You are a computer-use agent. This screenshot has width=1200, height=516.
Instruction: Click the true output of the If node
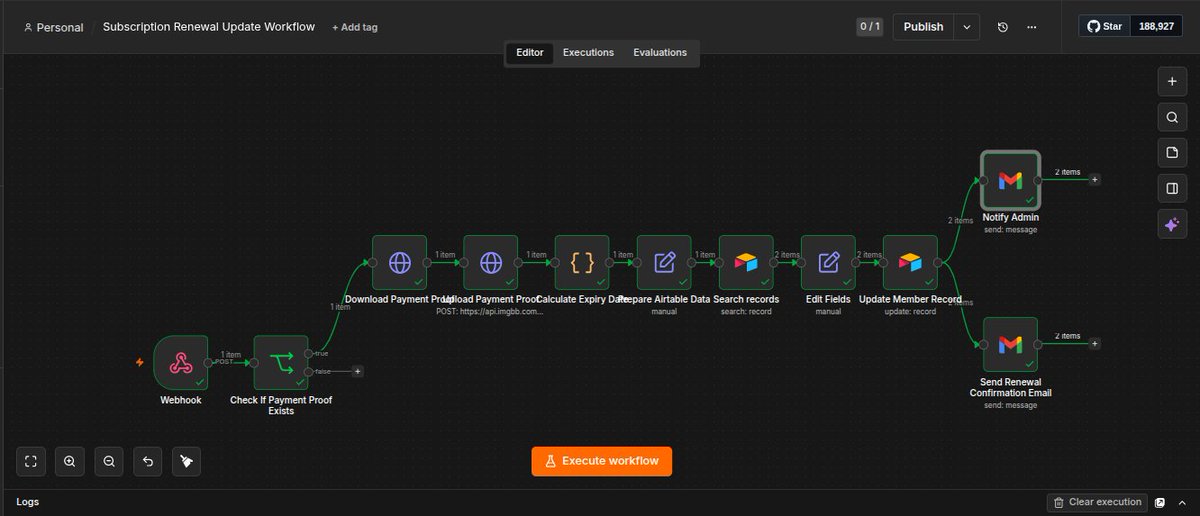[309, 353]
